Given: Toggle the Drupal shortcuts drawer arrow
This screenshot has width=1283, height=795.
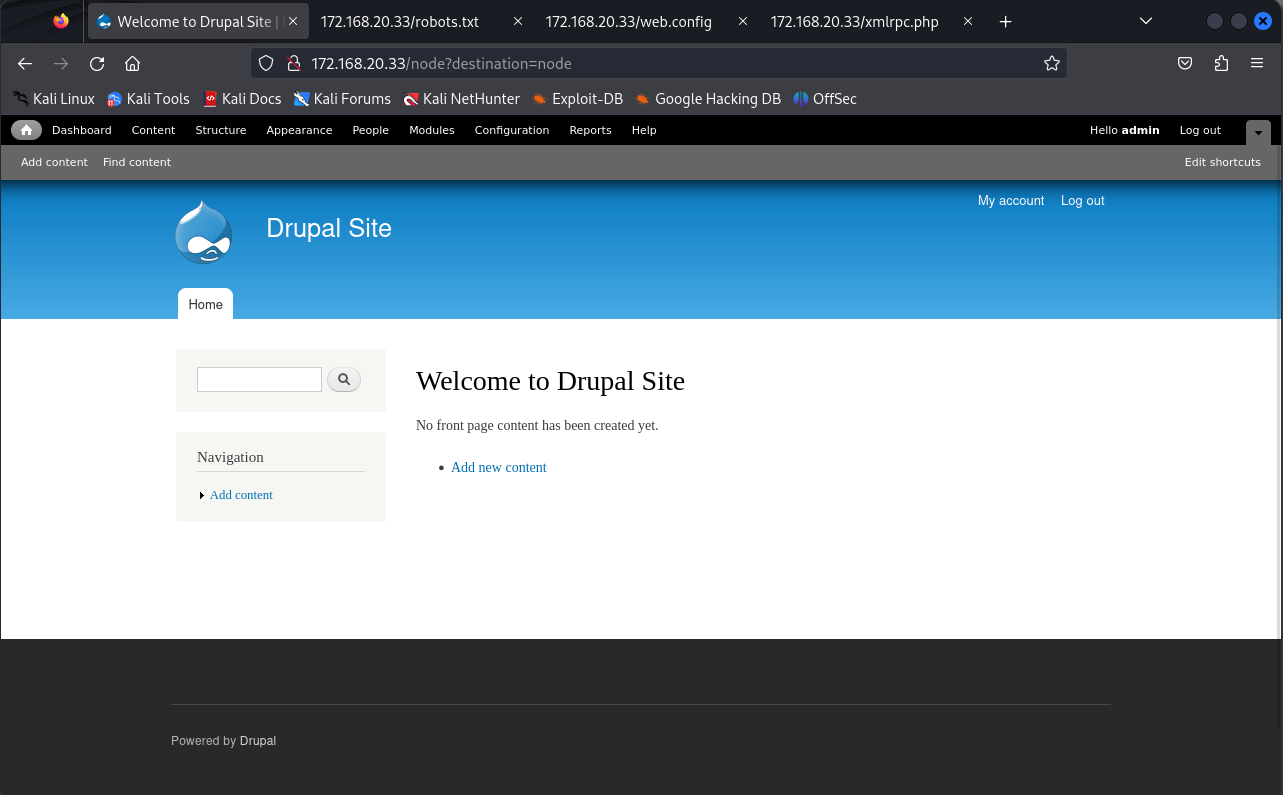Looking at the screenshot, I should [1258, 132].
